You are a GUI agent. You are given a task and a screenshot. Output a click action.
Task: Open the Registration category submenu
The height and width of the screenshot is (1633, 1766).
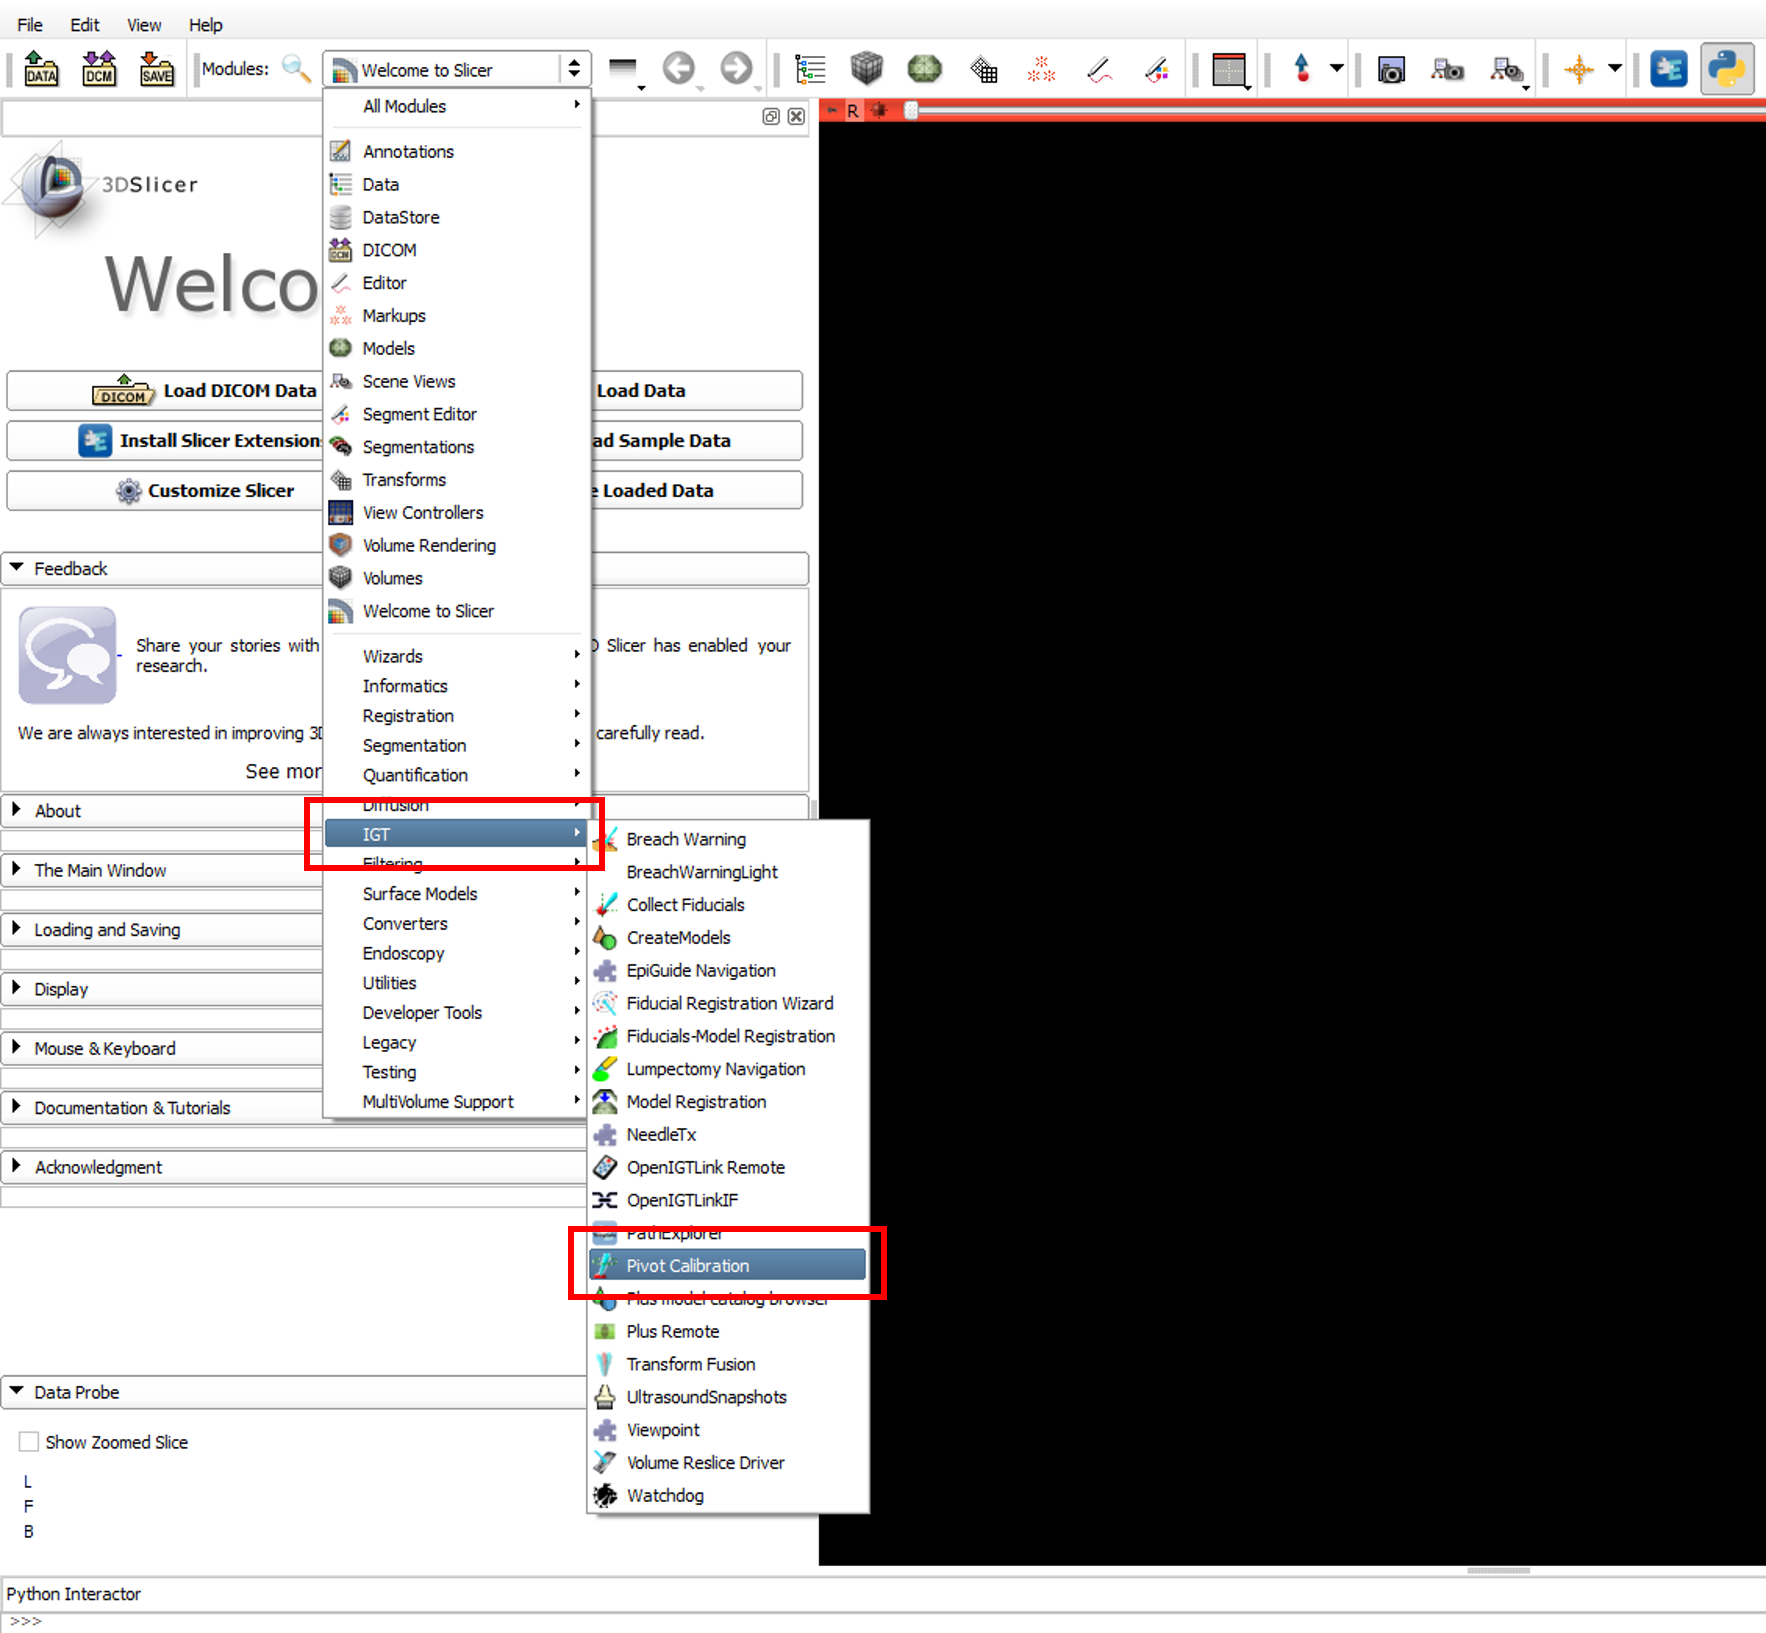(x=457, y=716)
